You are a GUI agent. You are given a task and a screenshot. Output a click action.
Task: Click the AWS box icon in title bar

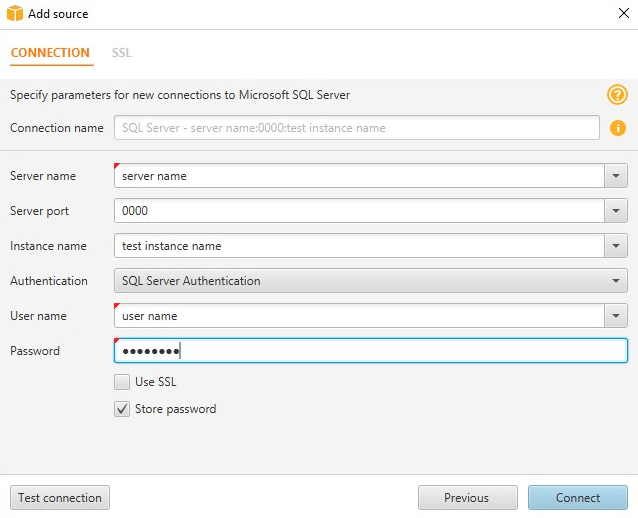pos(15,13)
